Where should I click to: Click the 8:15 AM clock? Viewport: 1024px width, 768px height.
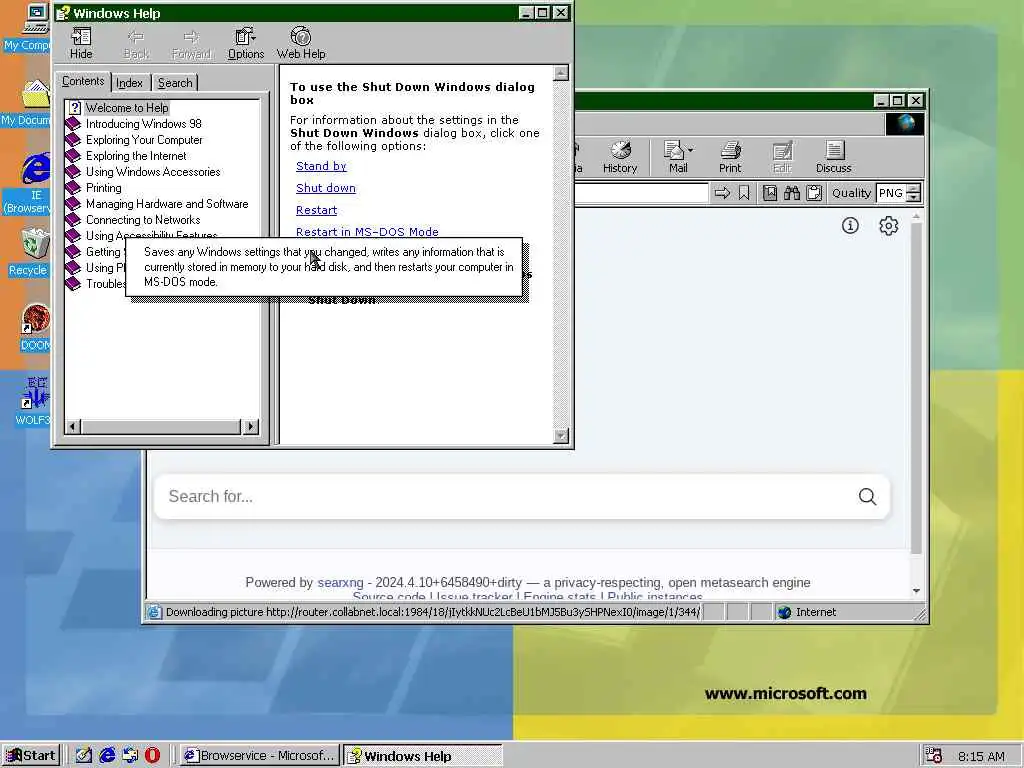[981, 756]
